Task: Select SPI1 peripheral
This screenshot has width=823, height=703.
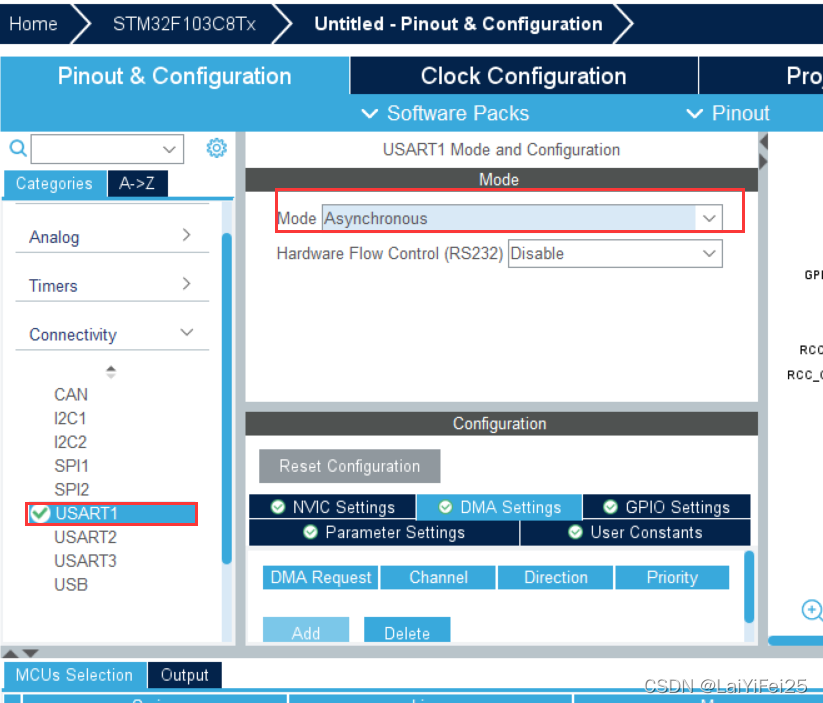Action: click(71, 466)
